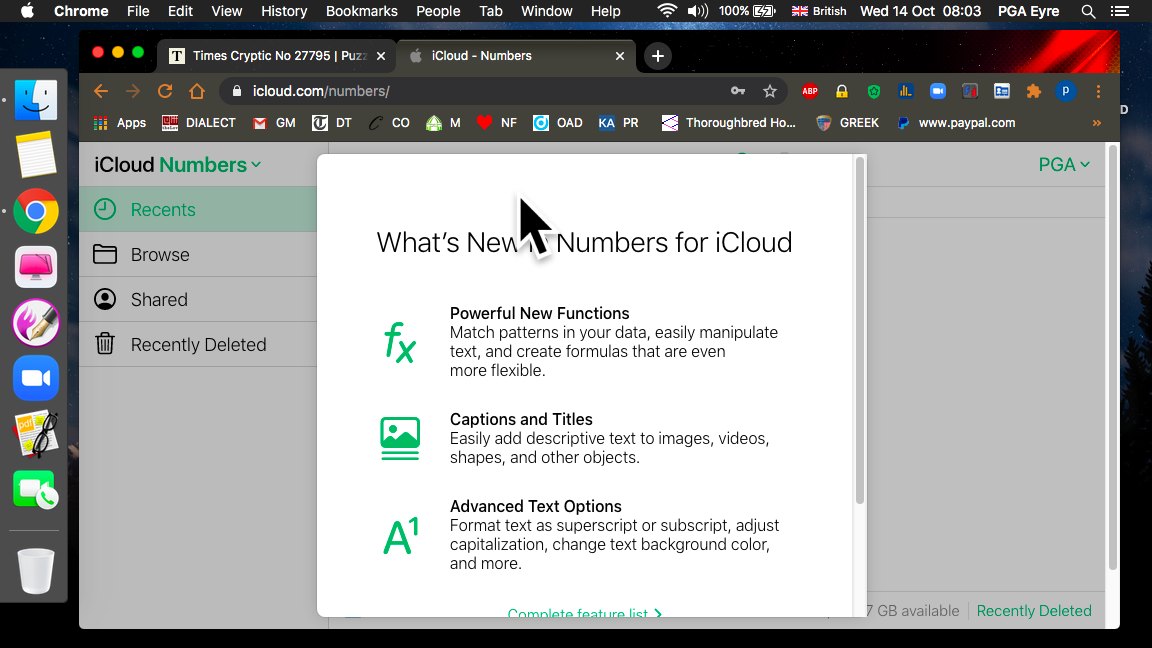Viewport: 1152px width, 648px height.
Task: Open the PGA account dropdown
Action: point(1063,165)
